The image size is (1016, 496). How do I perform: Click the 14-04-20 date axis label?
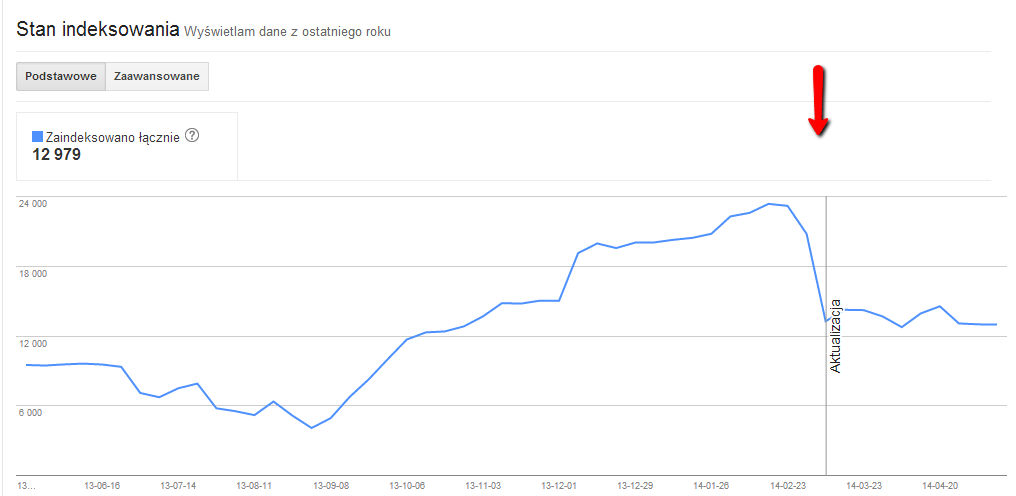[941, 486]
